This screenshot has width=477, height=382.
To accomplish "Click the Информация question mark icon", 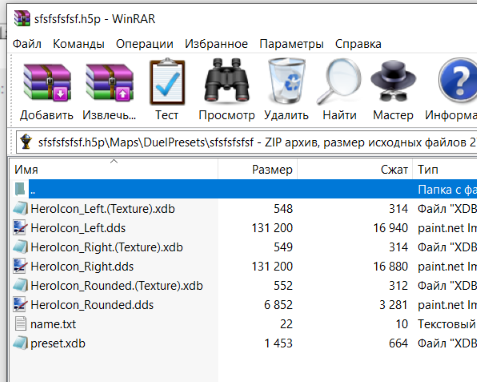I will point(458,80).
